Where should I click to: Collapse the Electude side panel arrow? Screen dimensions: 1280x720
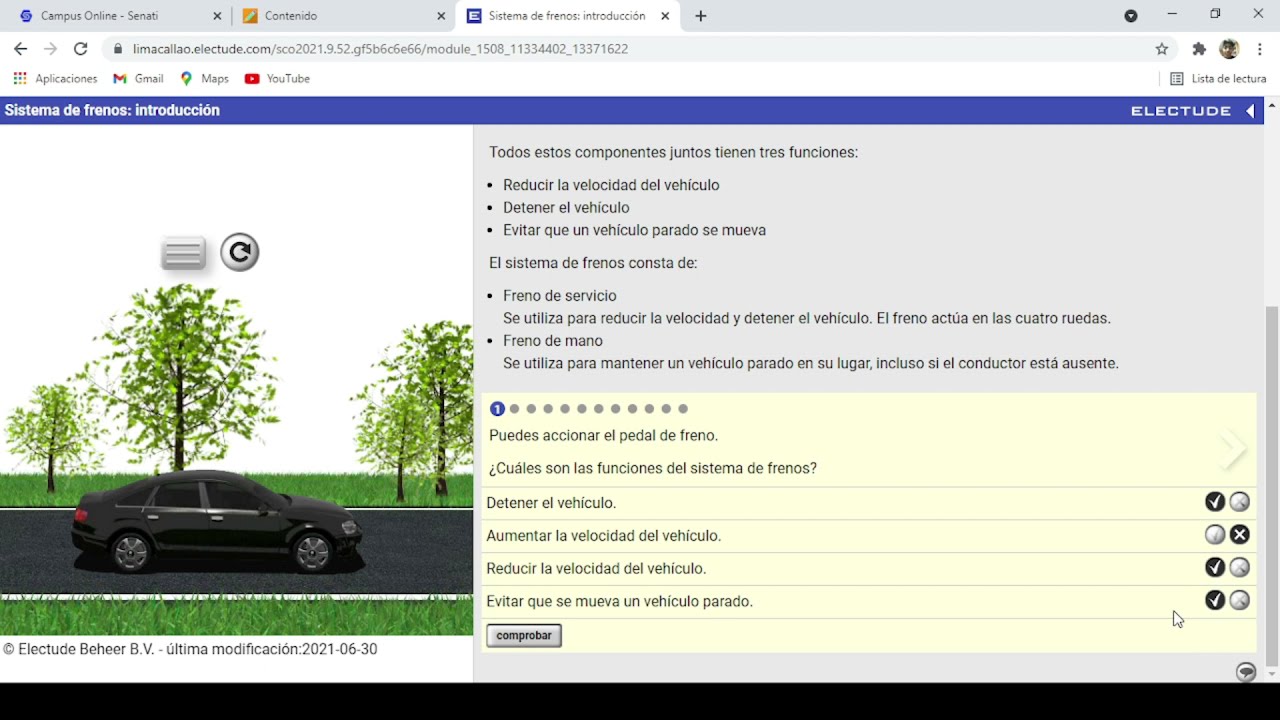[x=1250, y=111]
